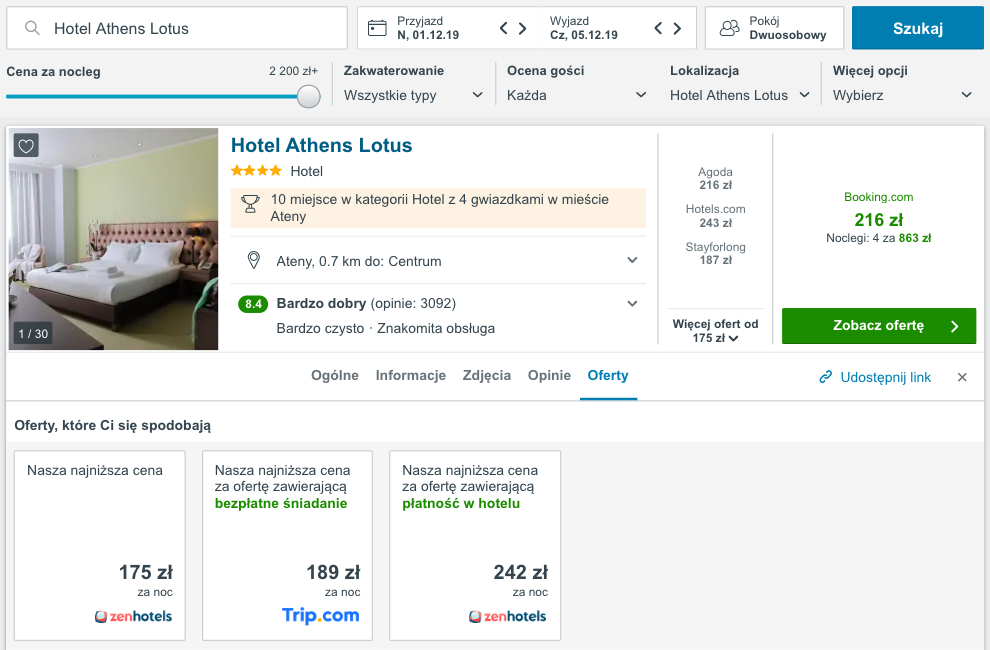The height and width of the screenshot is (650, 990).
Task: Expand the Ateny location details
Action: point(632,261)
